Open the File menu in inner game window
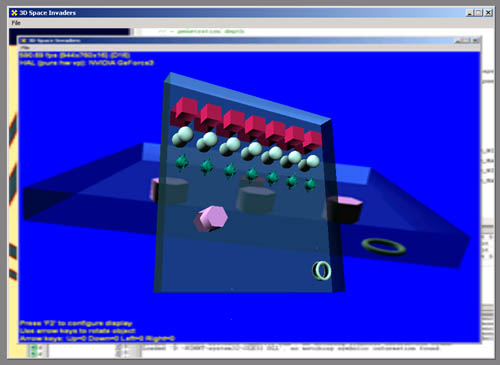The image size is (500, 365). click(25, 48)
